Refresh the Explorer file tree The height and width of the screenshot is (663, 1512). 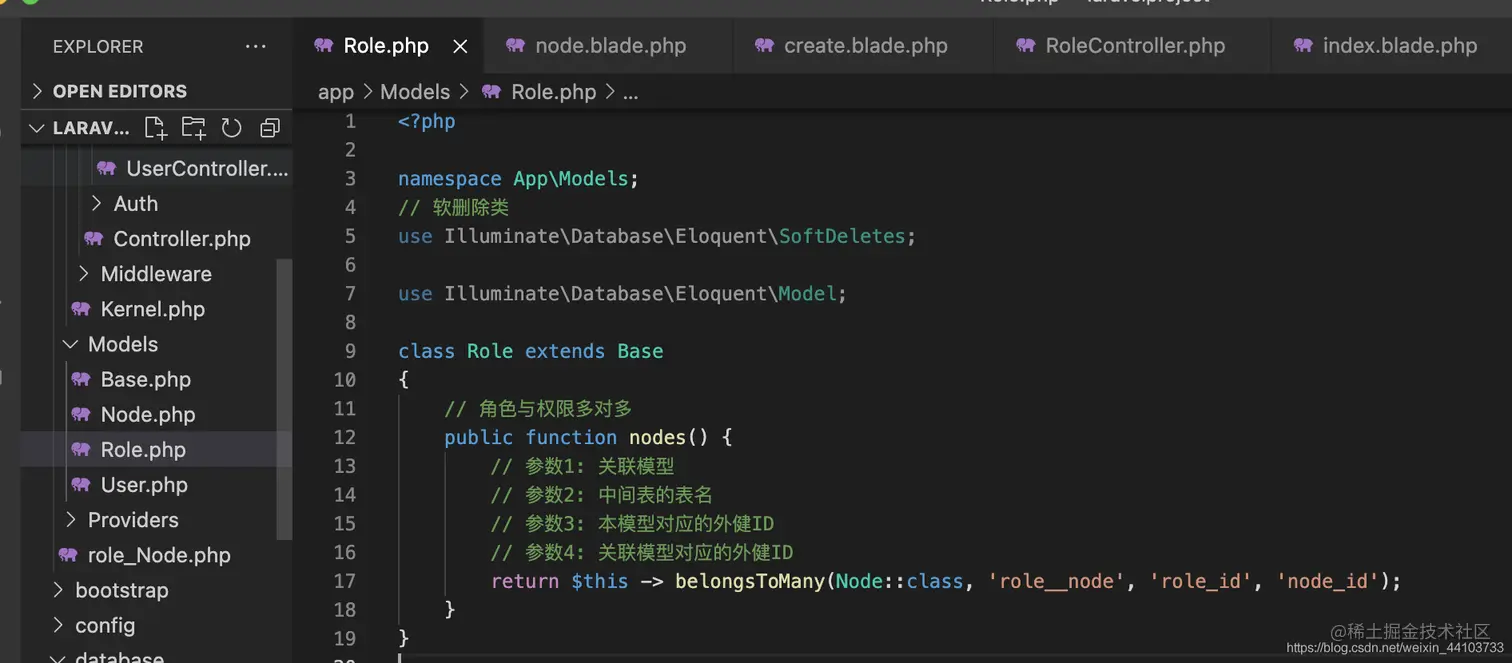click(232, 128)
